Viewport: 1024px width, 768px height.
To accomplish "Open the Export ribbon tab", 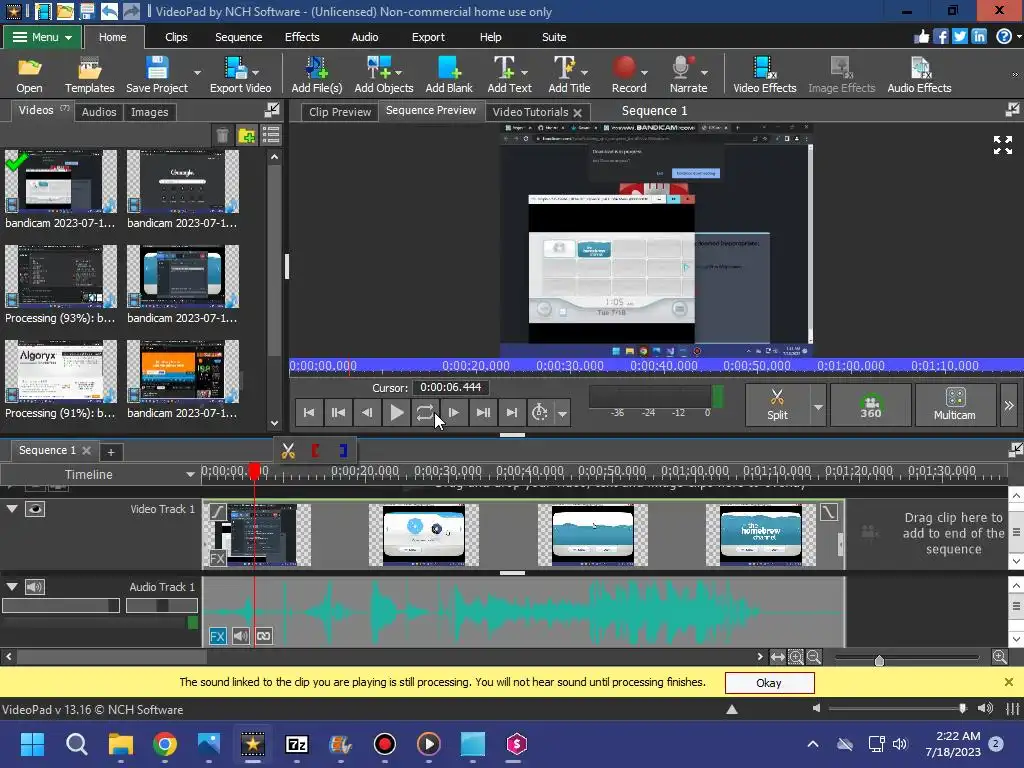I will [x=428, y=37].
